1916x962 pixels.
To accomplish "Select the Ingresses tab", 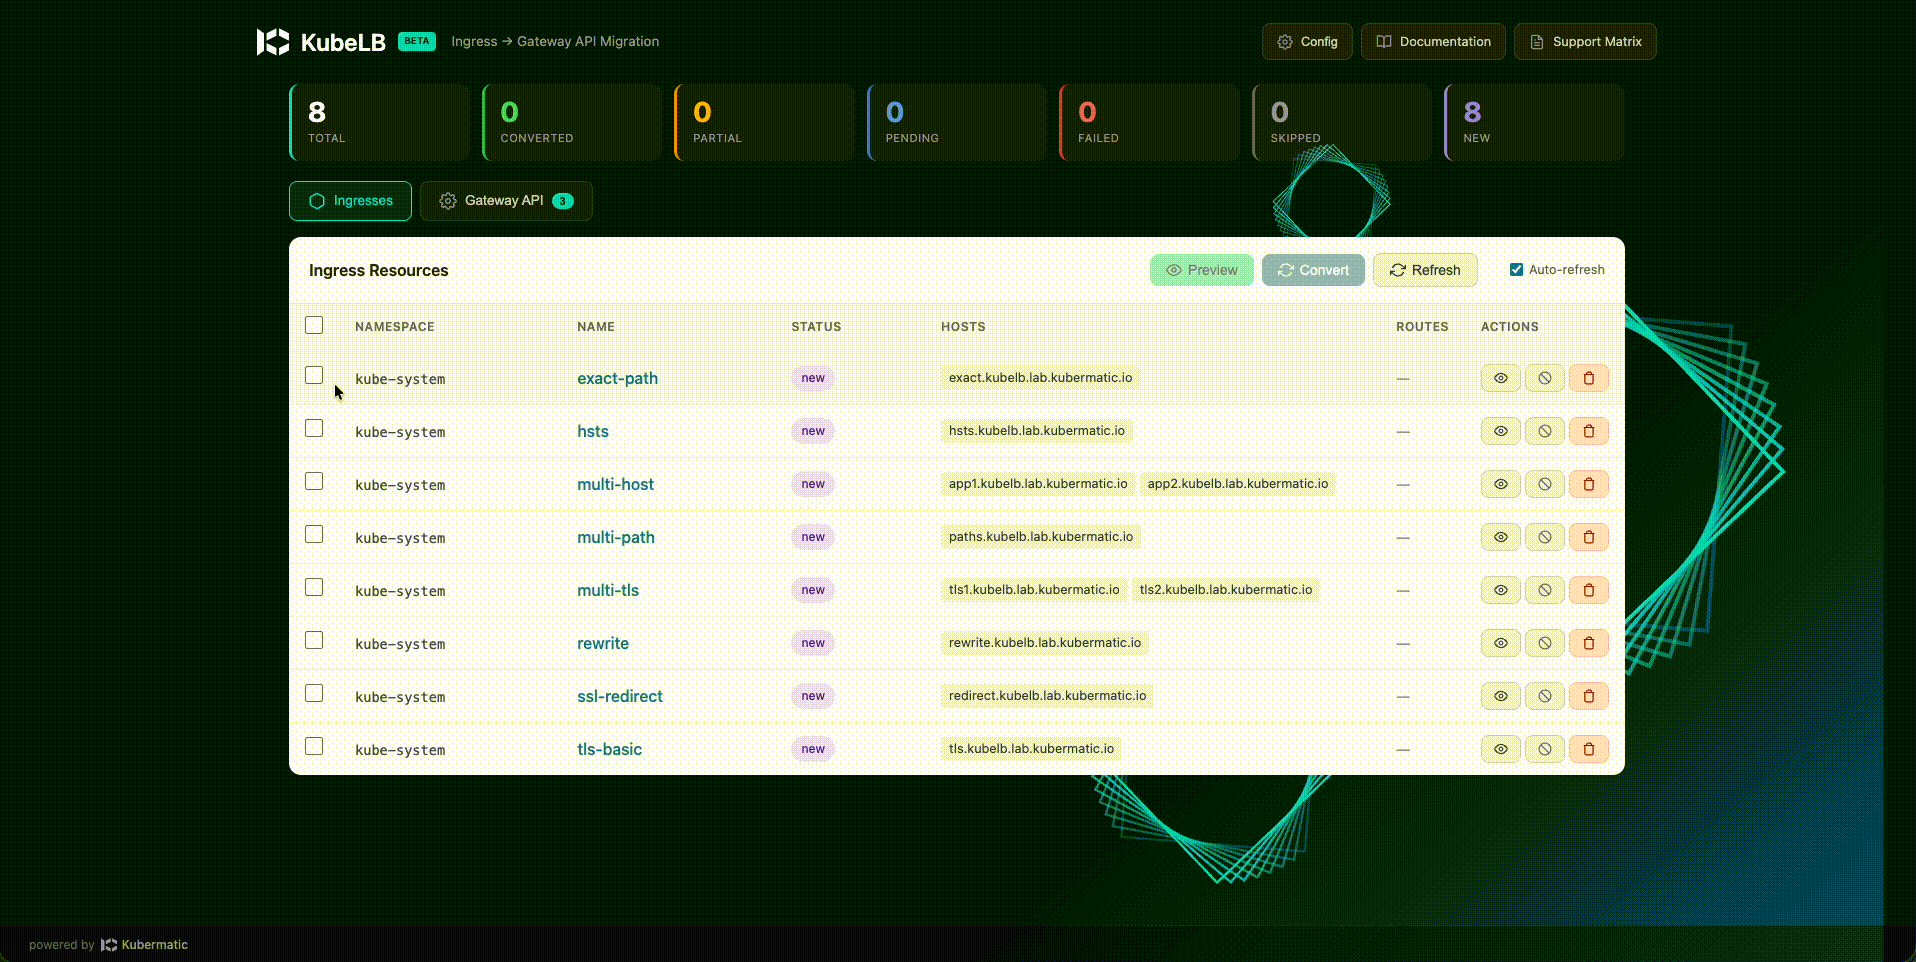I will (349, 200).
